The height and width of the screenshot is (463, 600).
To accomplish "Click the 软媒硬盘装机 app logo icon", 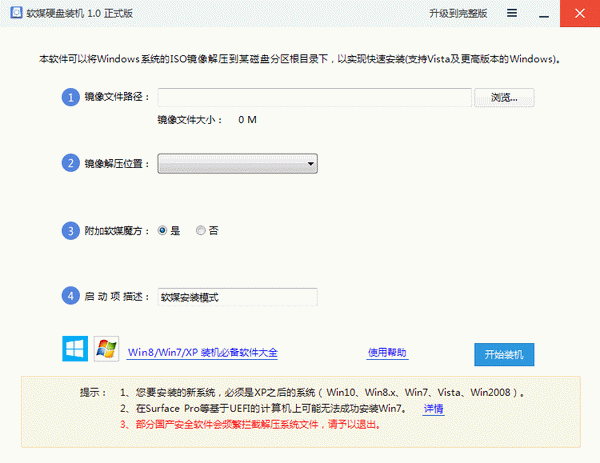I will pyautogui.click(x=16, y=13).
